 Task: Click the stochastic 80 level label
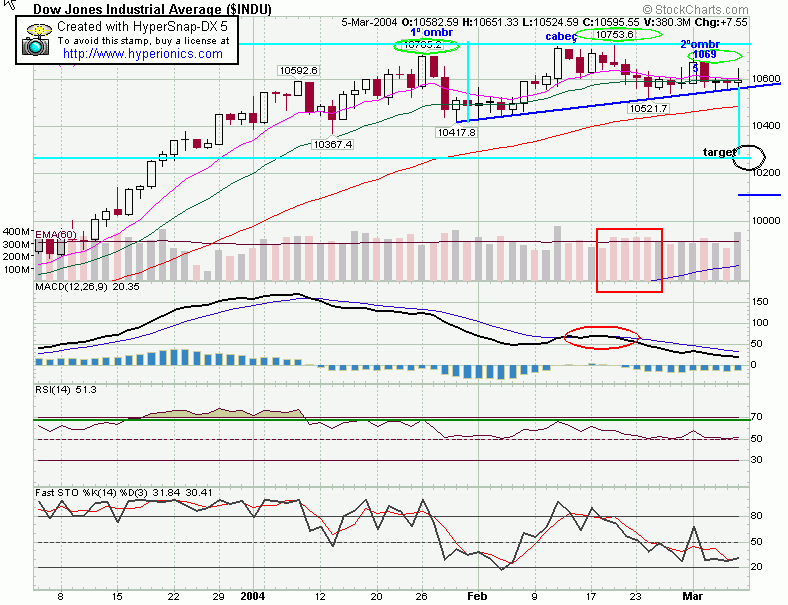pos(756,516)
